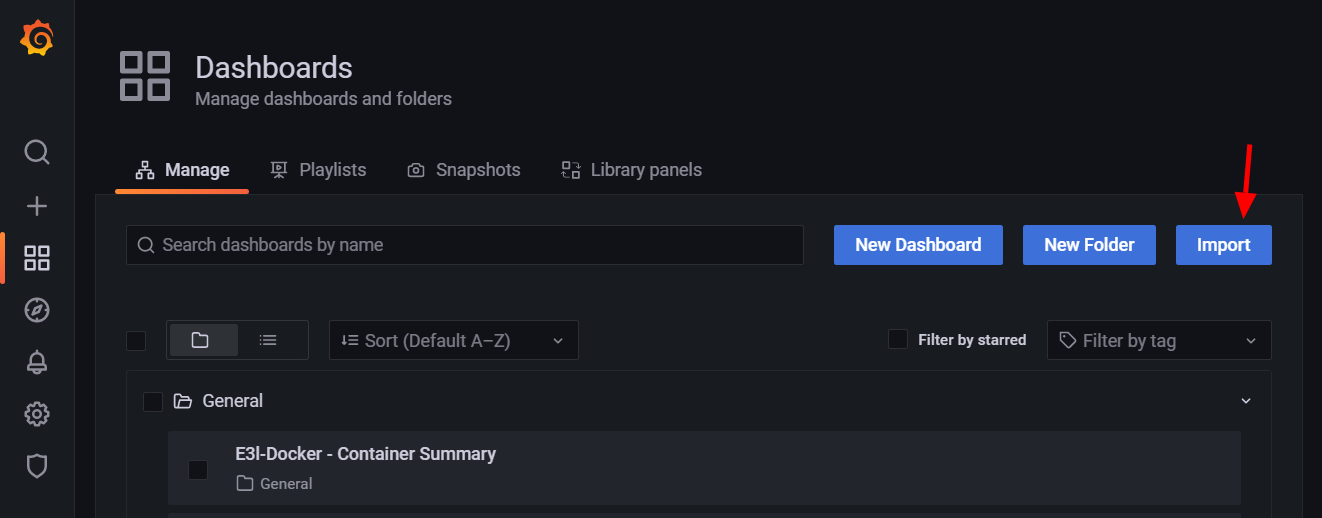
Task: Open the Dashboards four-squares sidebar icon
Action: click(37, 258)
